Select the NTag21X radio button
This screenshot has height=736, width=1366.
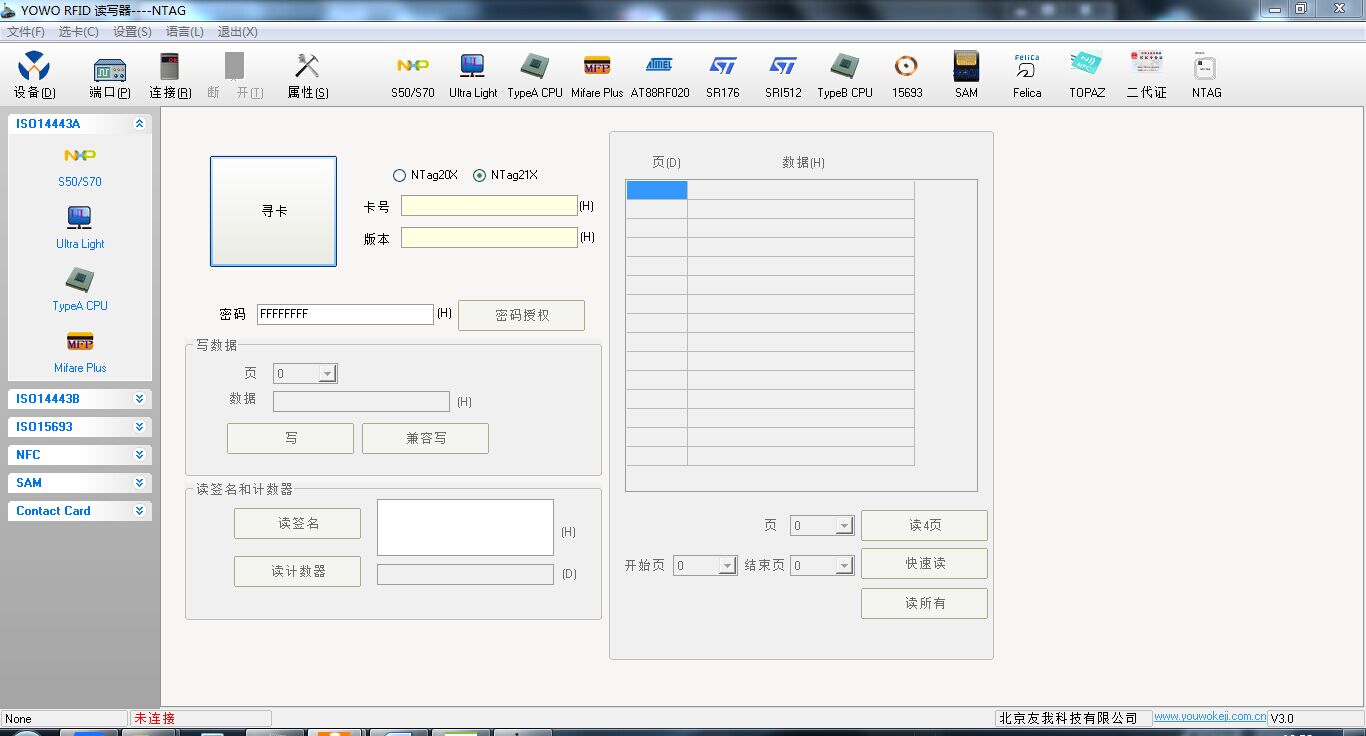[x=480, y=175]
